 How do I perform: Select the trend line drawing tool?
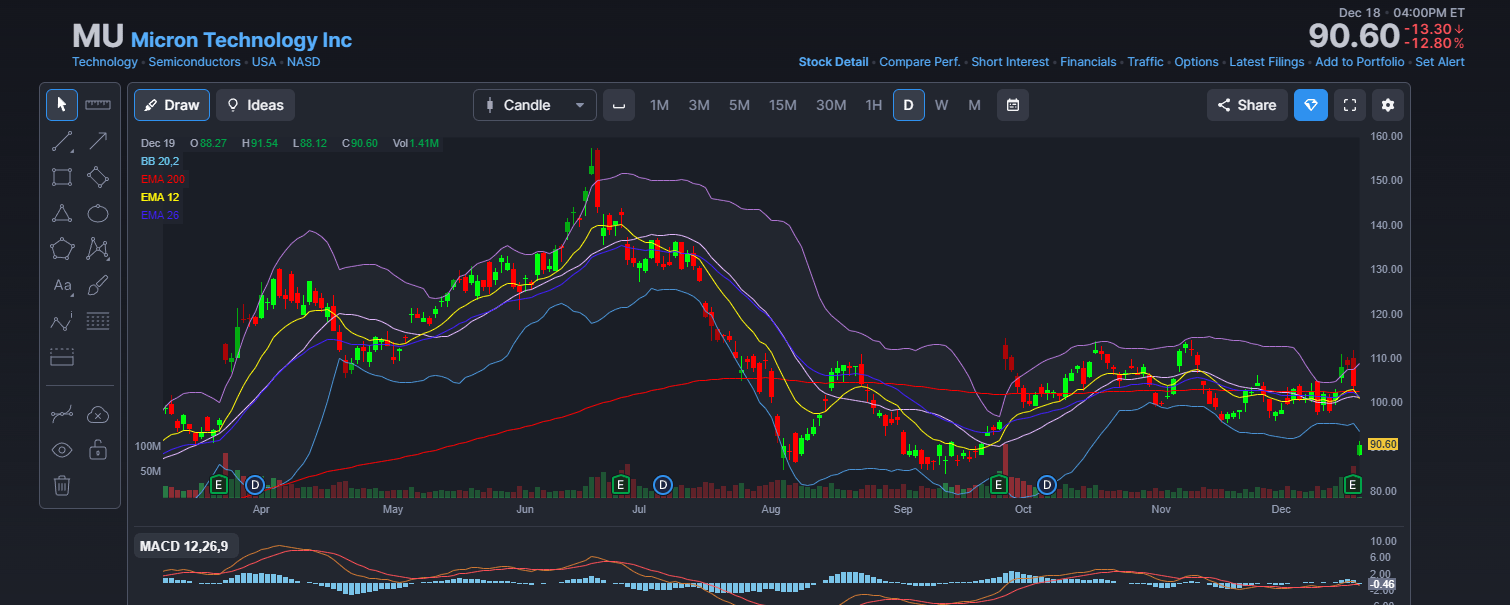coord(62,141)
